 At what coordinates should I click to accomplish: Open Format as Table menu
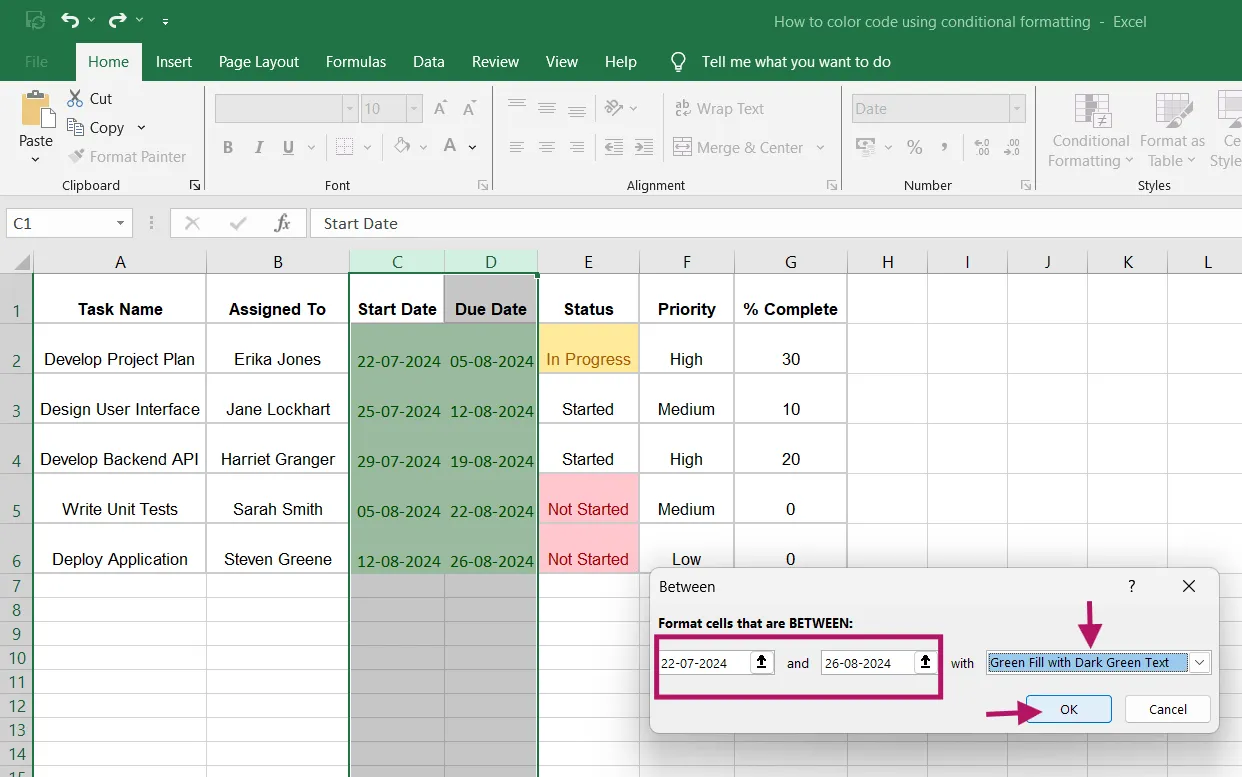coord(1172,131)
